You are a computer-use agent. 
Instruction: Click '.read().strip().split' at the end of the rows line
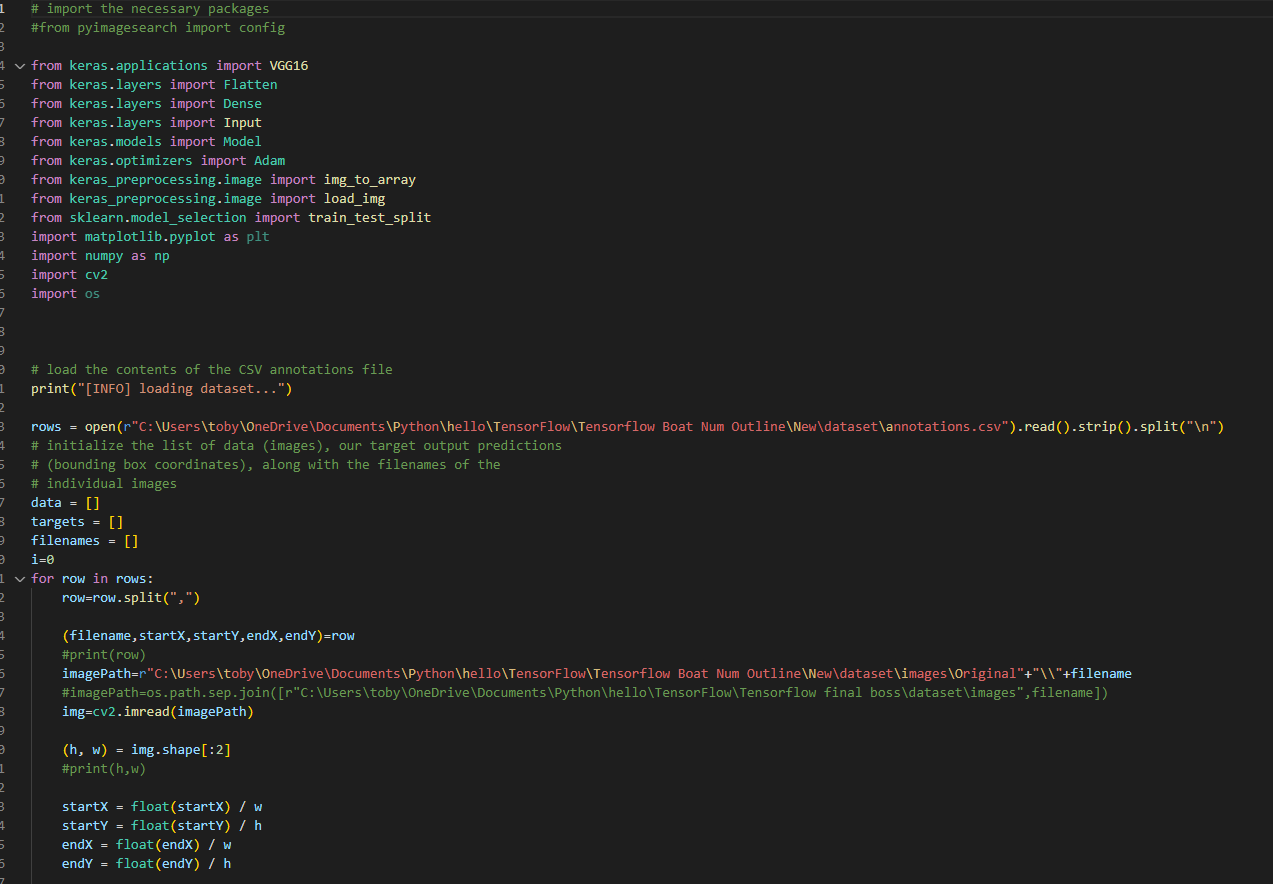coord(1100,427)
